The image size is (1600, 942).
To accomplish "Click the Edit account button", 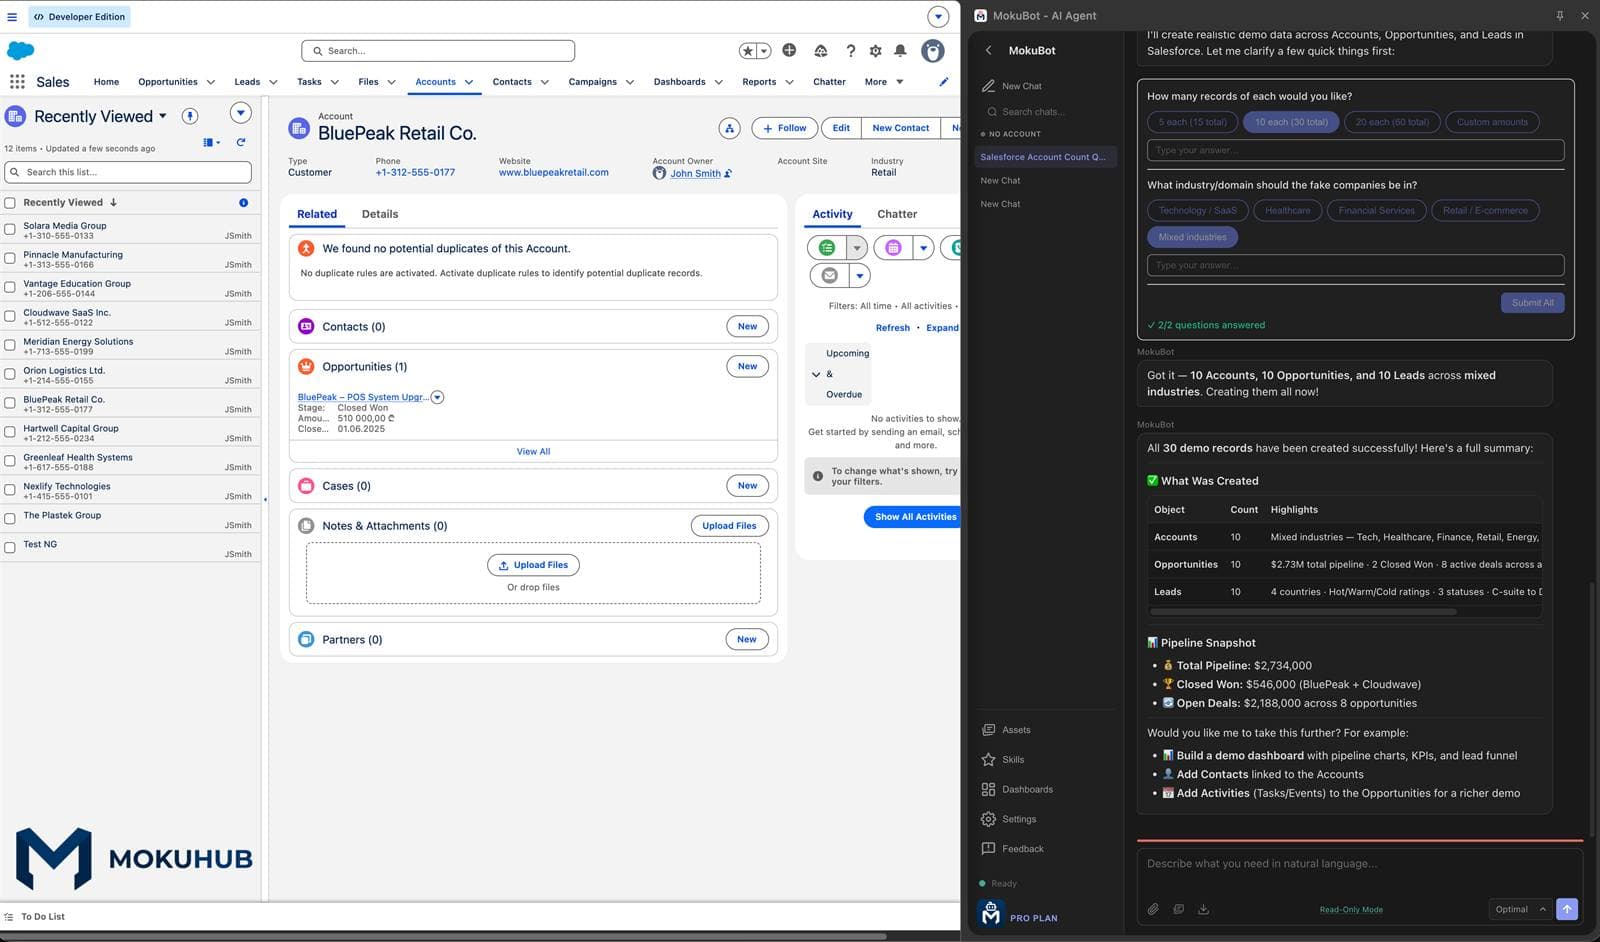I will (x=841, y=128).
